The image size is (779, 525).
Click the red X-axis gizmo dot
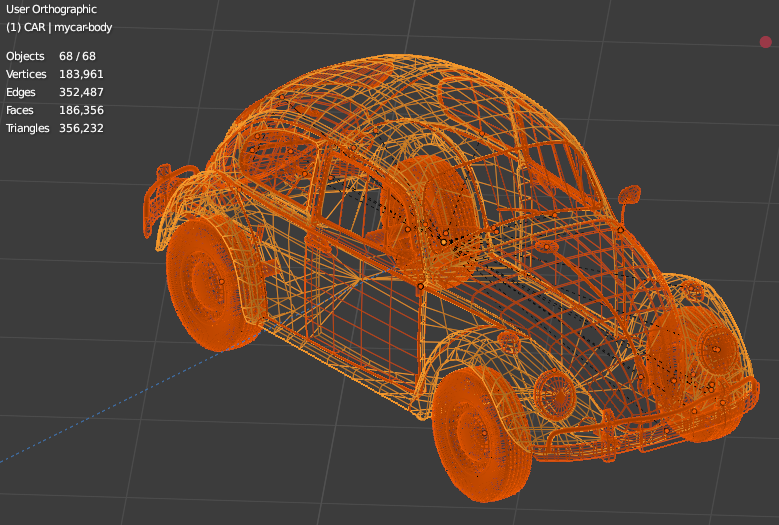coord(766,42)
